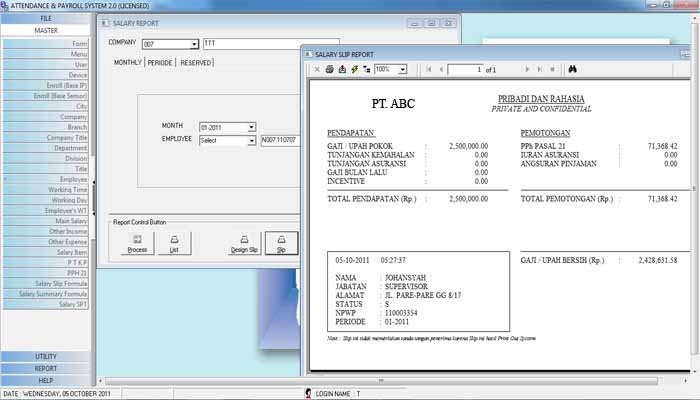Screen dimensions: 700x400
Task: Click the close current view X icon
Action: tap(317, 69)
